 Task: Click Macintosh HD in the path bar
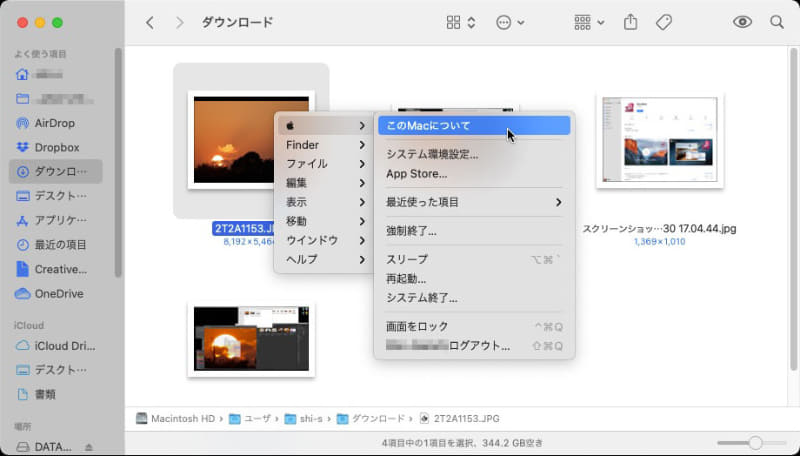tap(176, 419)
